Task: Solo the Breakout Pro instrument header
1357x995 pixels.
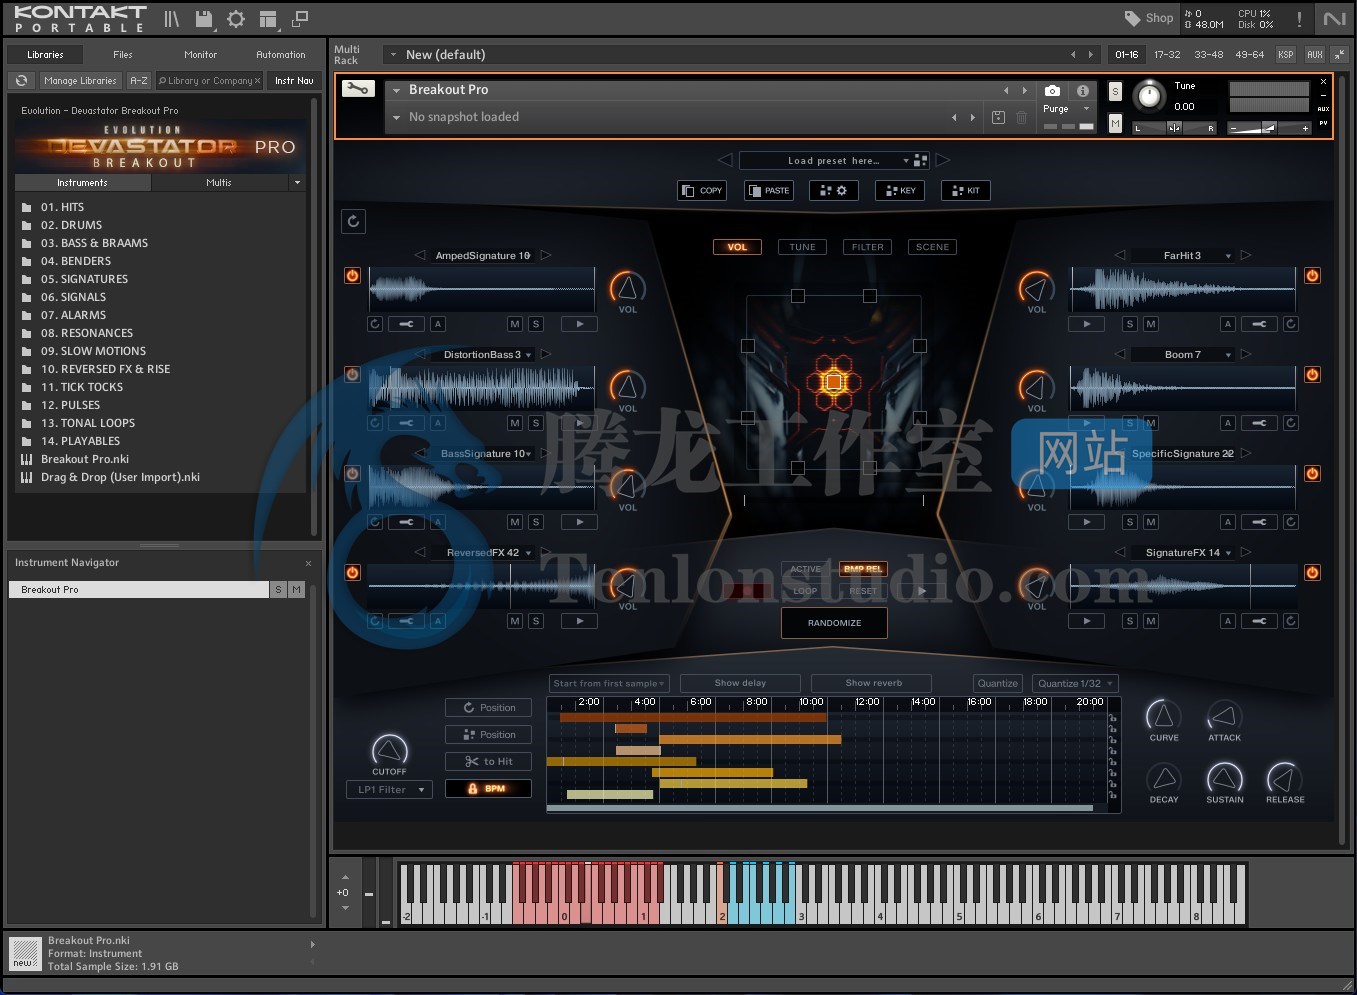Action: tap(1115, 91)
